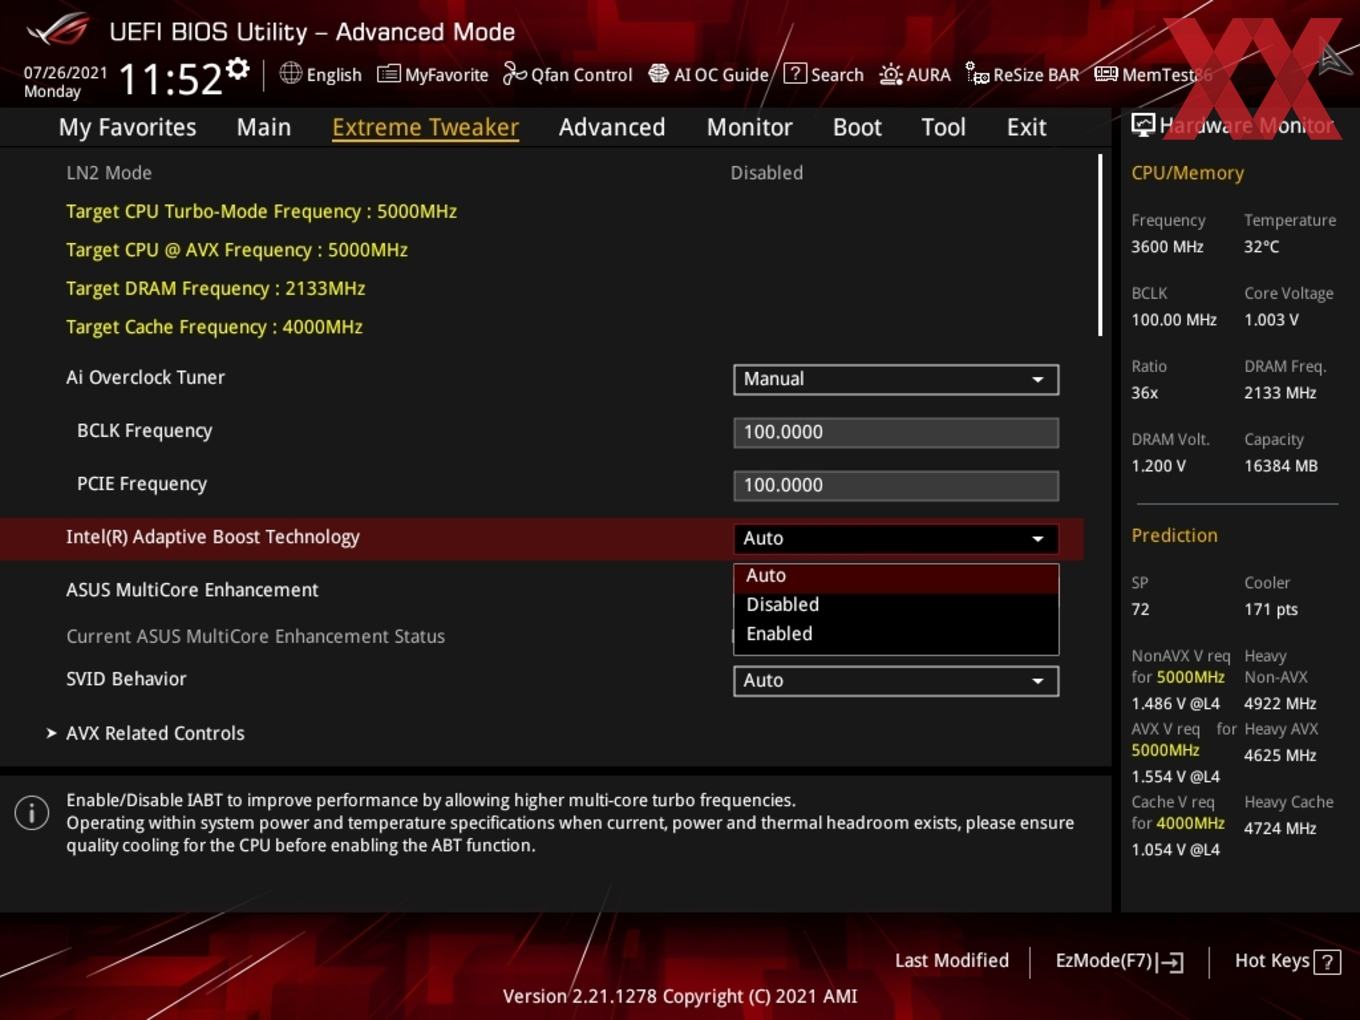The image size is (1360, 1020).
Task: Open the Qfan Control fan icon
Action: coord(514,74)
